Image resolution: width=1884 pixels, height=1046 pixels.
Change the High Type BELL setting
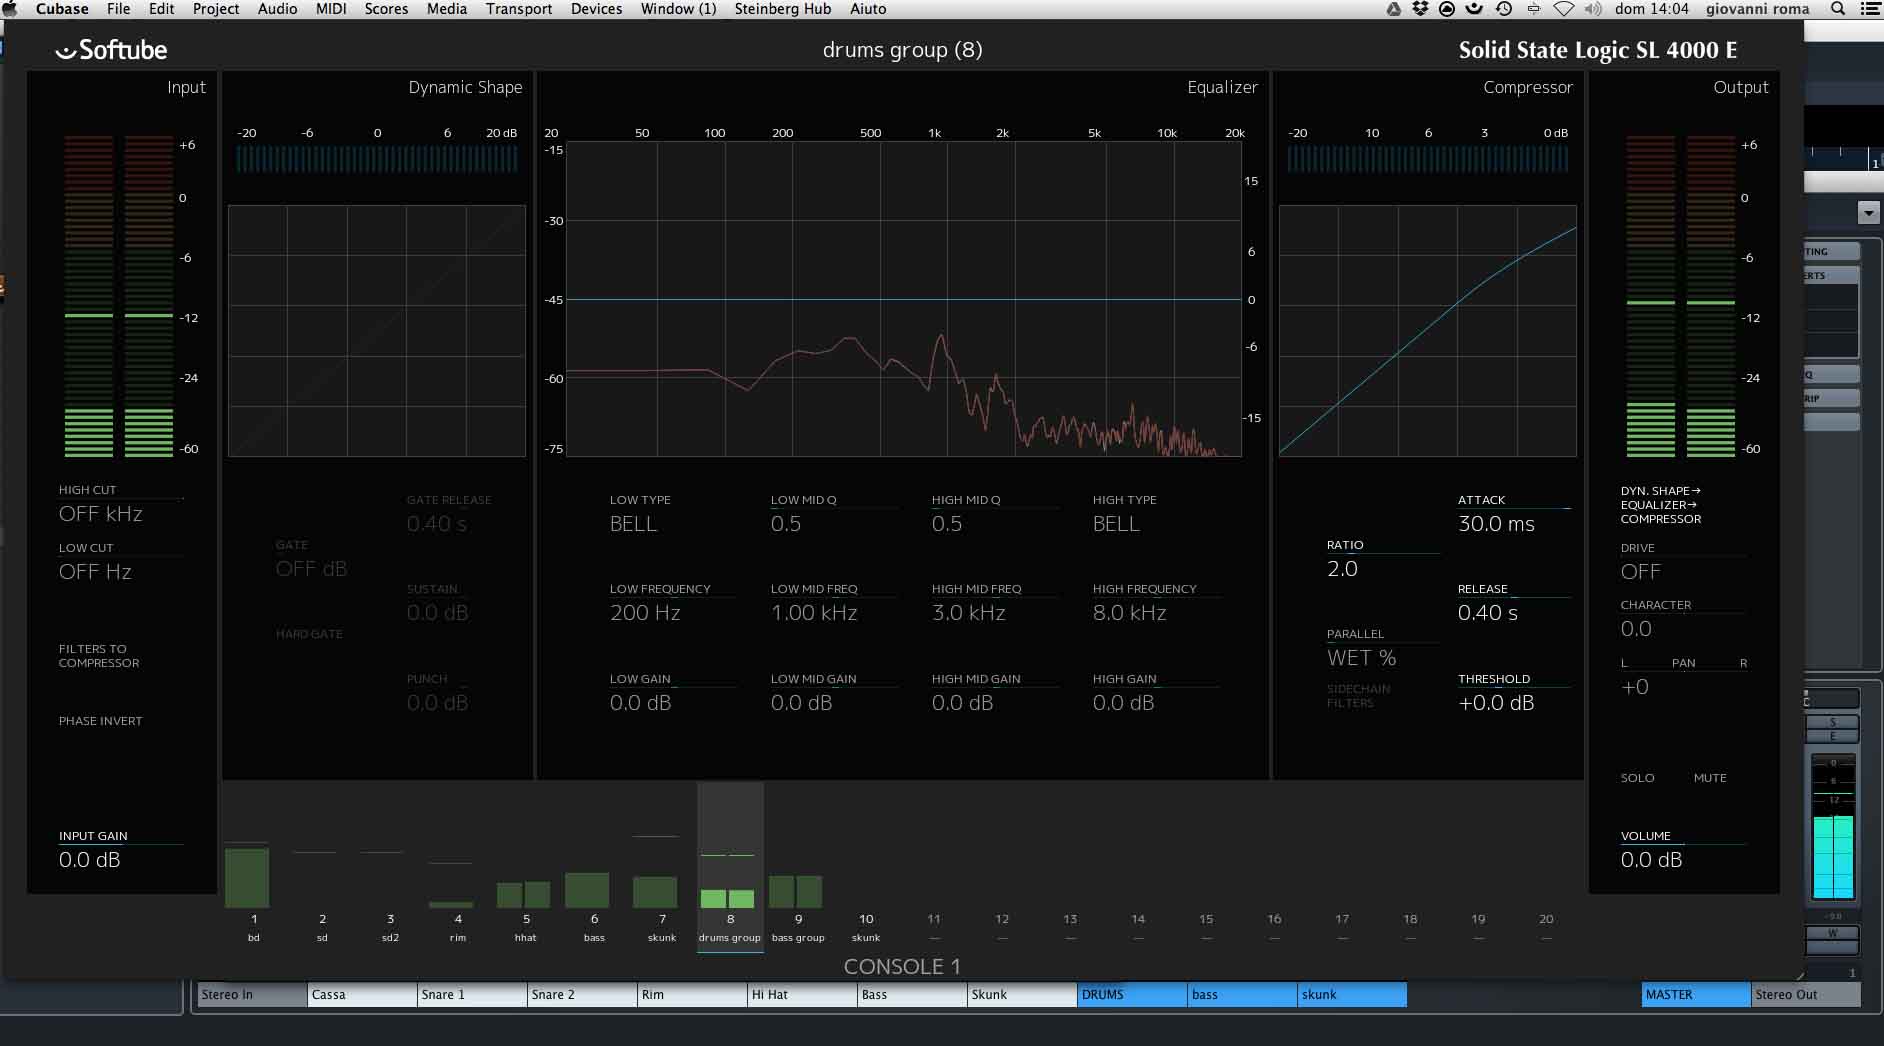click(x=1116, y=524)
